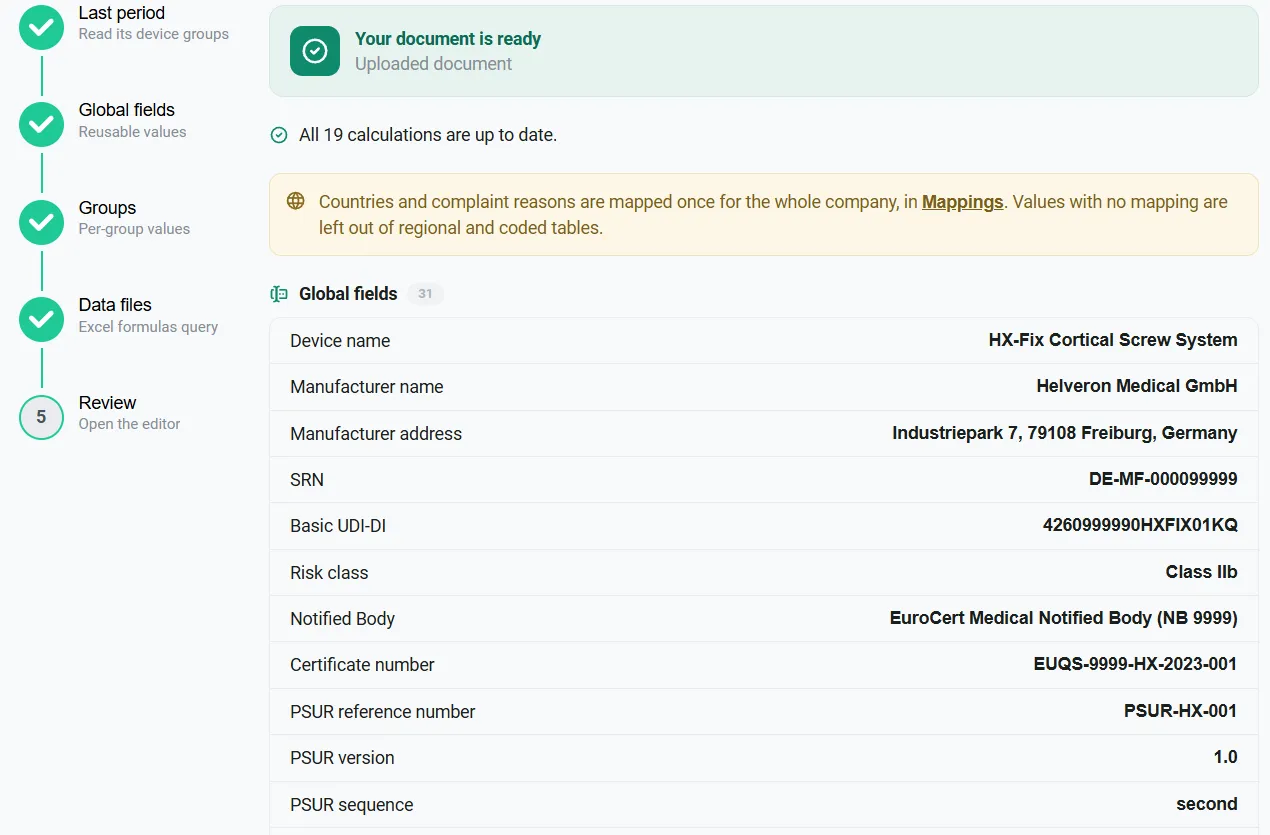Screen dimensions: 1270x835
Task: Click 'Read its device groups' subtitle
Action: (154, 34)
